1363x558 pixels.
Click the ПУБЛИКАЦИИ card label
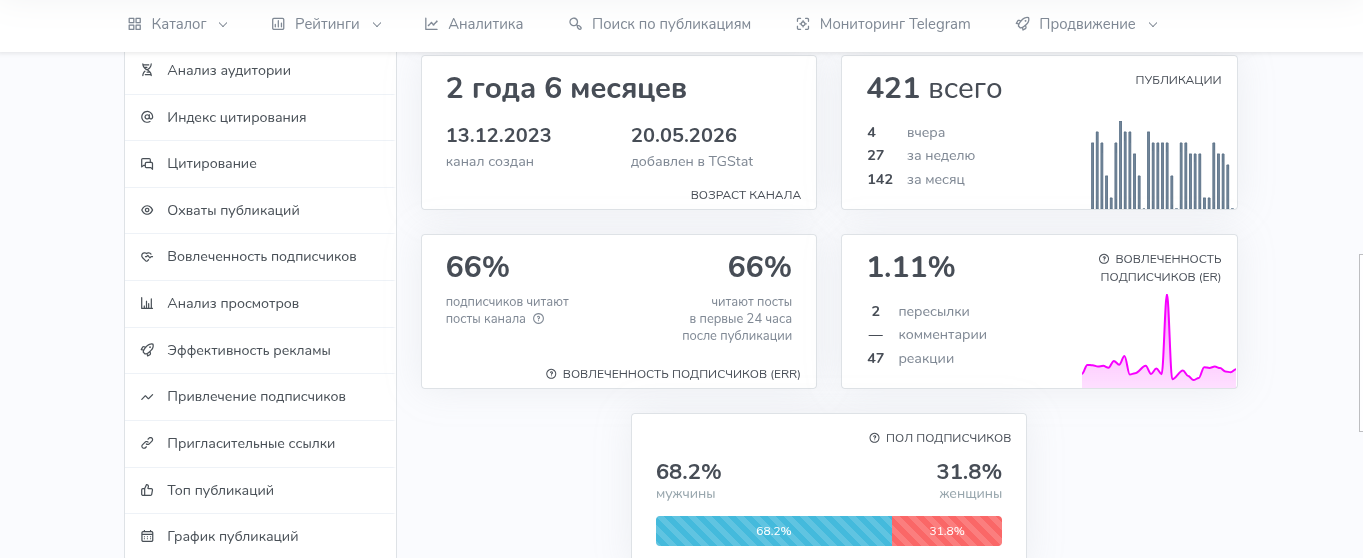[x=1178, y=80]
